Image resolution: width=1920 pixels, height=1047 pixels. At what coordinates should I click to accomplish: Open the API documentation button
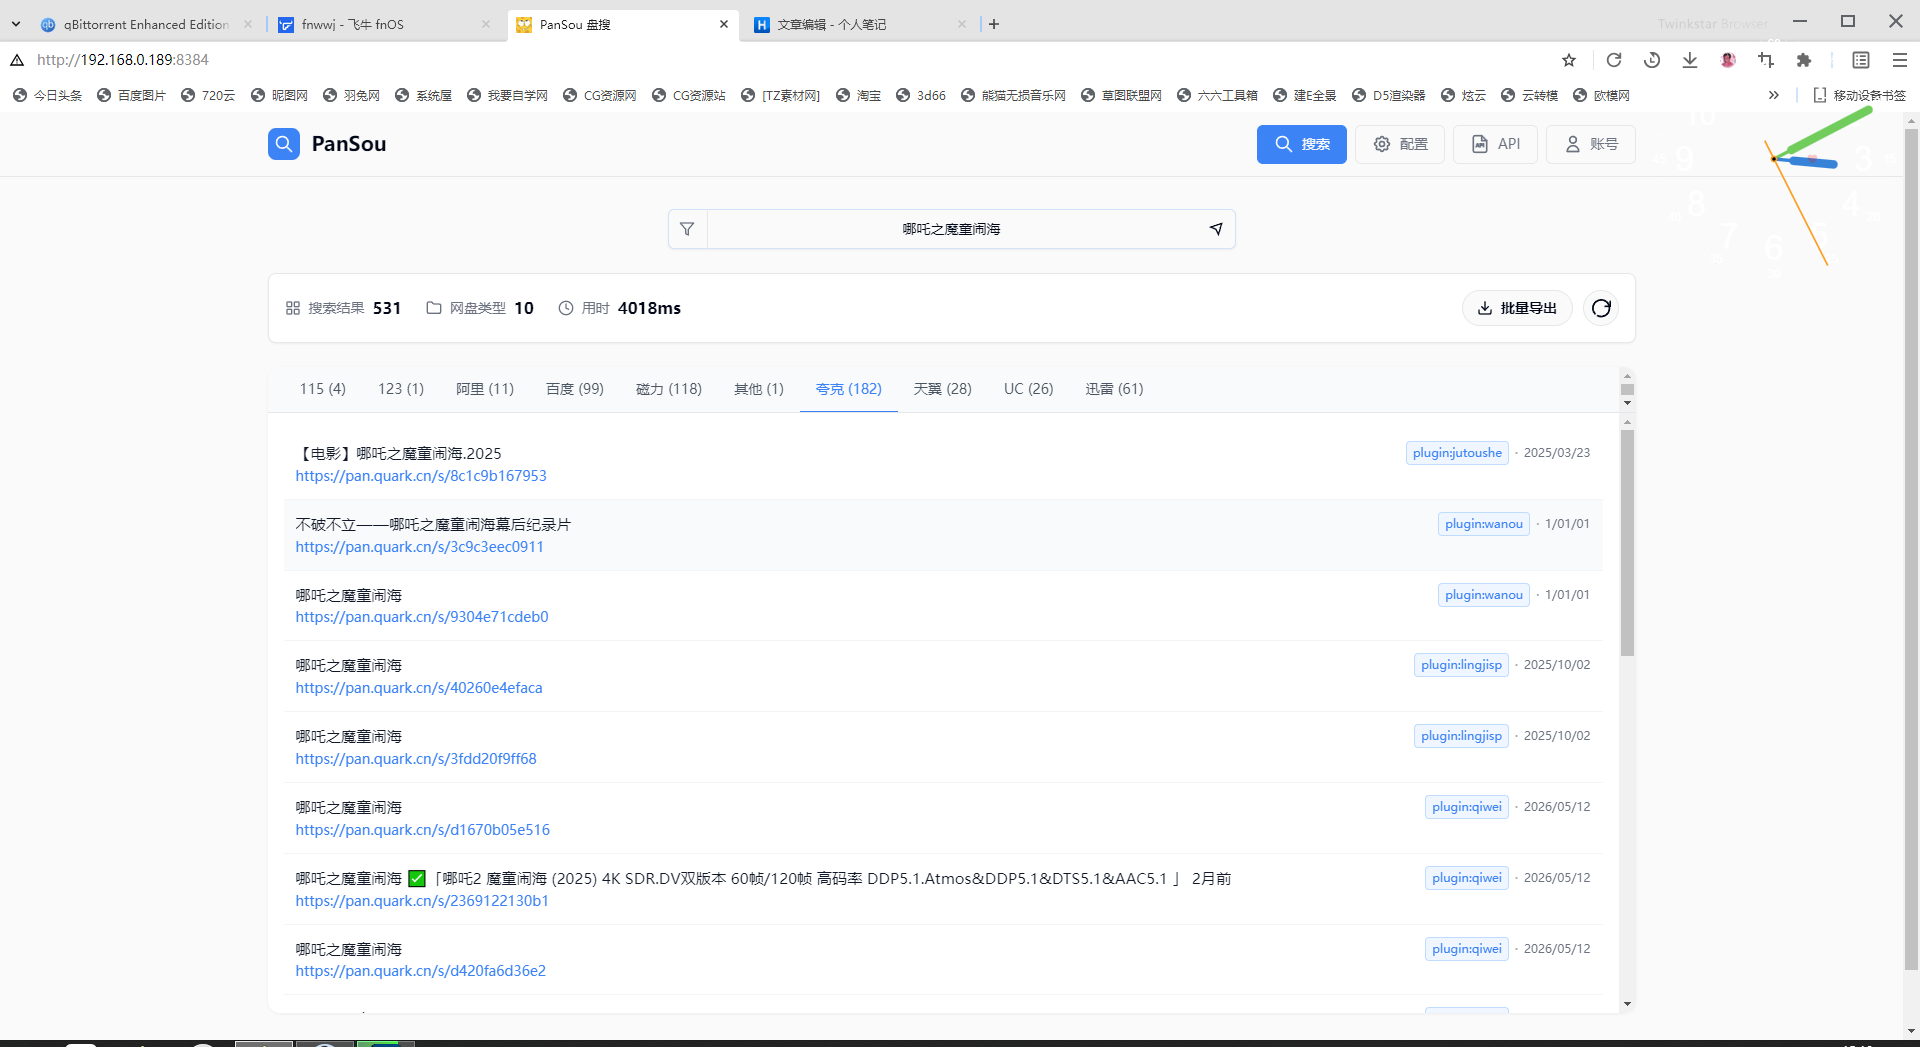[x=1496, y=144]
